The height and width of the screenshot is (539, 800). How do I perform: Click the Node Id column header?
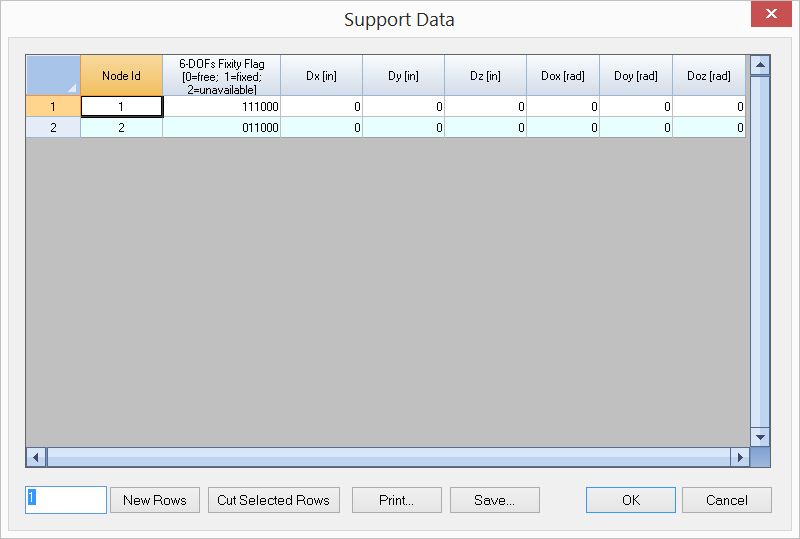(121, 75)
